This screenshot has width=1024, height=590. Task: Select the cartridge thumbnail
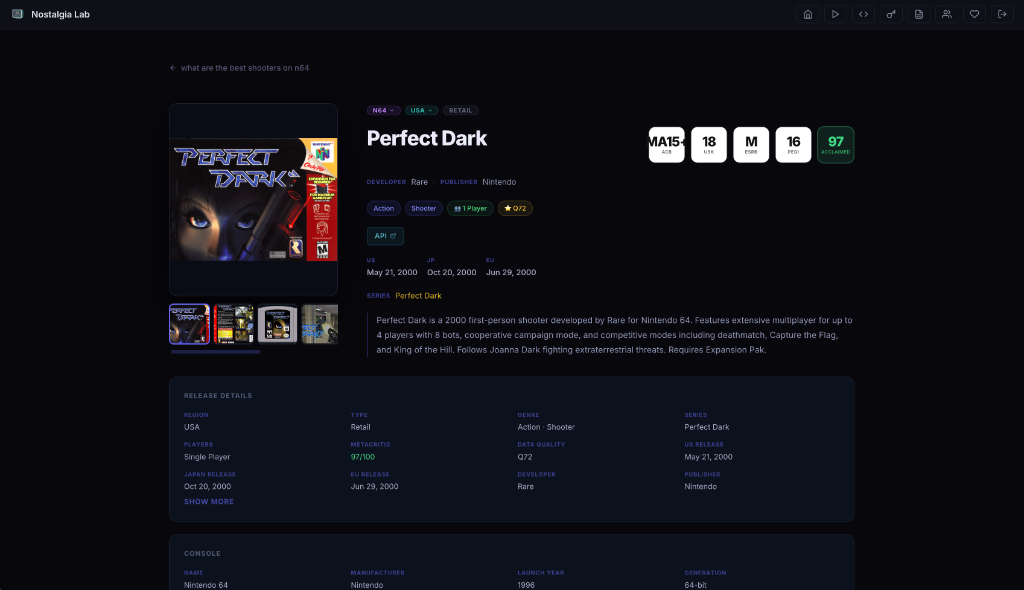click(x=278, y=323)
